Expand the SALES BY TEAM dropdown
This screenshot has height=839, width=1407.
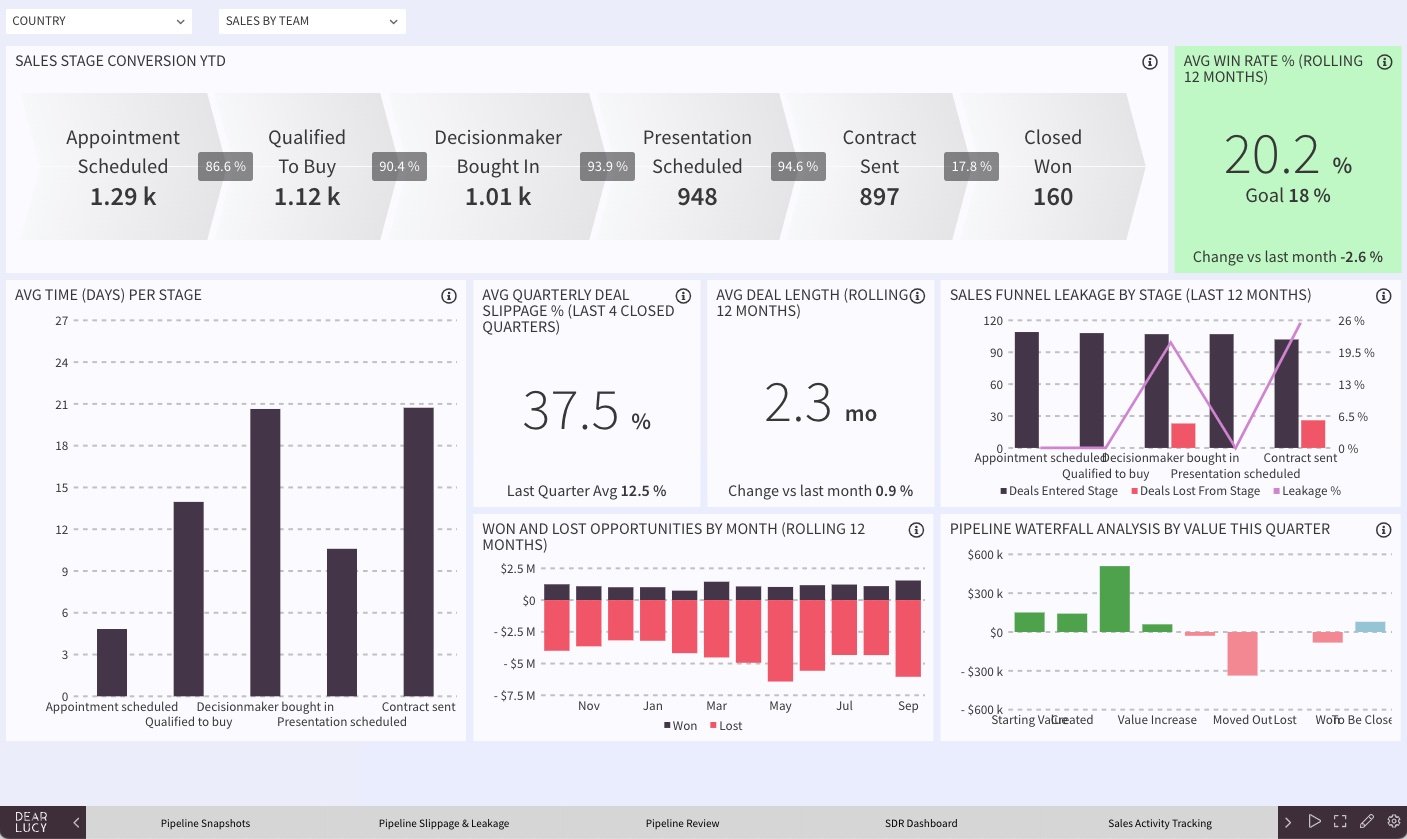pyautogui.click(x=311, y=21)
